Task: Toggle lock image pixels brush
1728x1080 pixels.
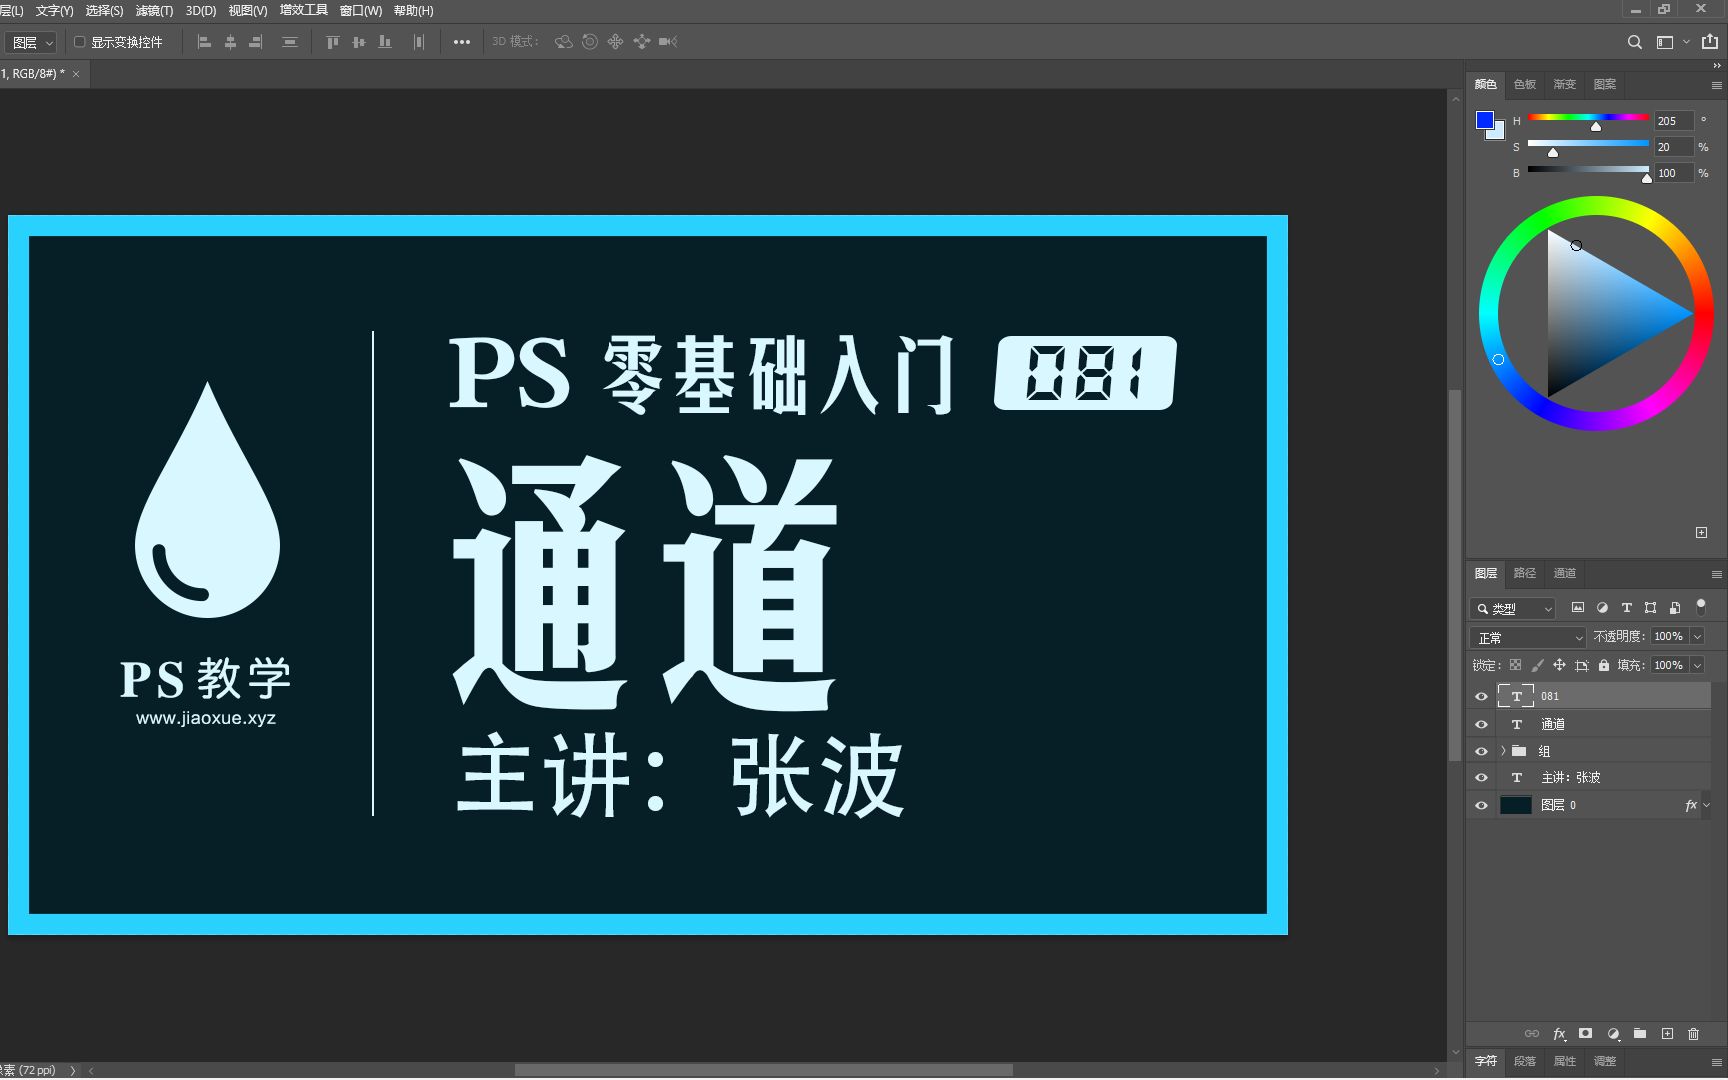Action: pyautogui.click(x=1537, y=665)
